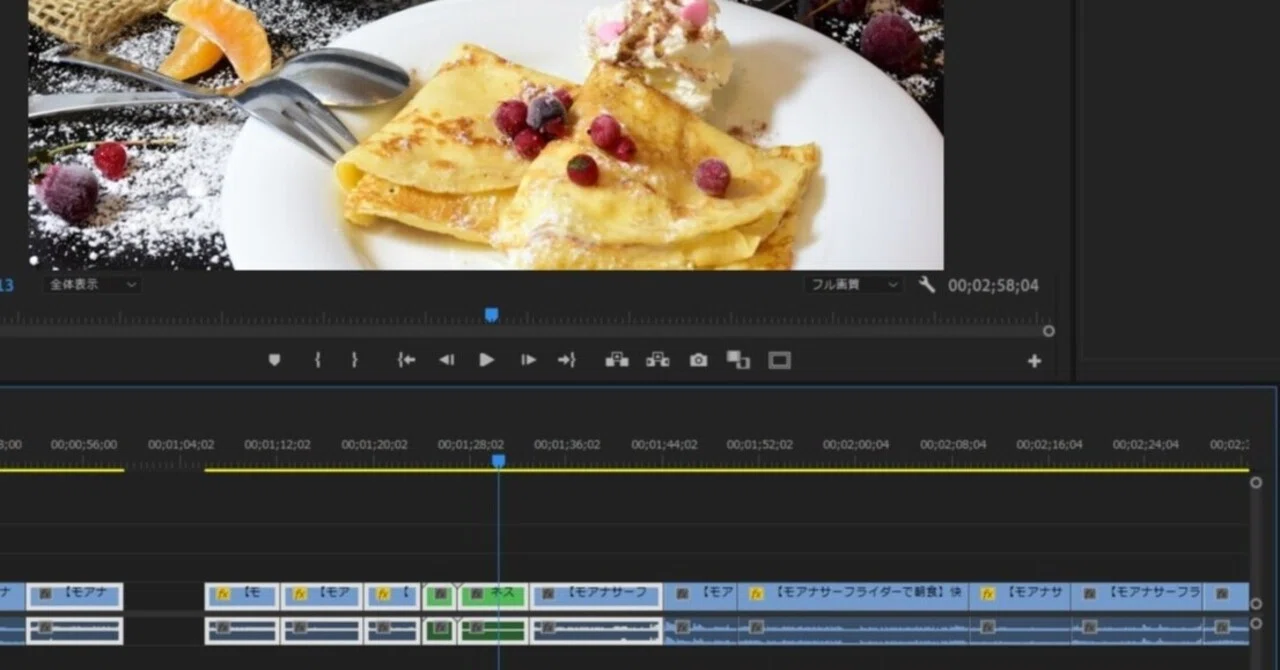This screenshot has width=1280, height=670.
Task: Click fx badge on 【モアナサーフライダーで朝食】 clip
Action: click(756, 594)
